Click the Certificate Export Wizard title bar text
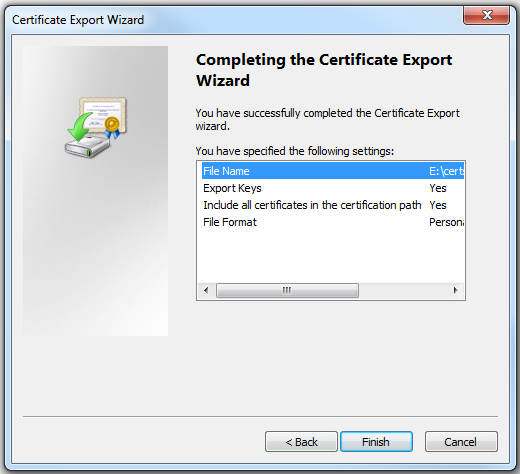Image resolution: width=520 pixels, height=474 pixels. point(78,20)
